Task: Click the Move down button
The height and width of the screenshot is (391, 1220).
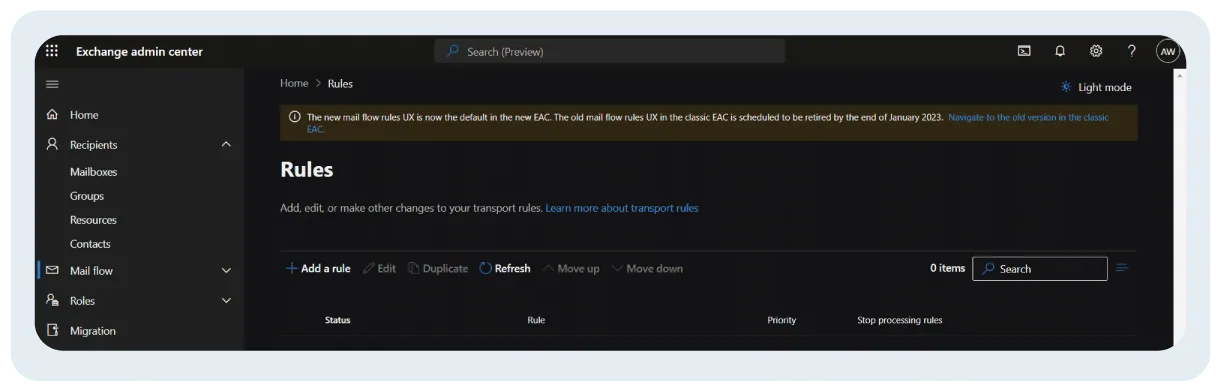Action: 647,268
